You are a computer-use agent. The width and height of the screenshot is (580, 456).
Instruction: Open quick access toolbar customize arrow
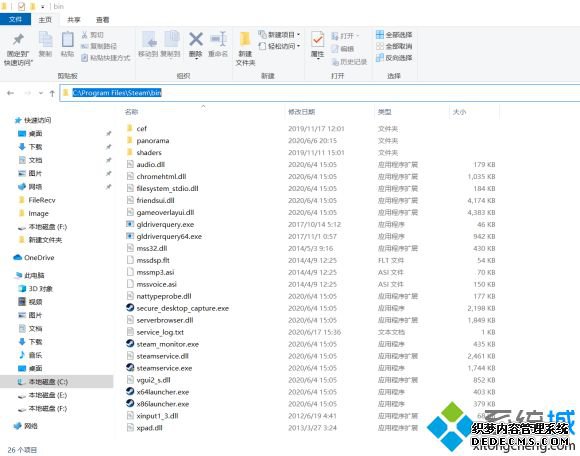point(43,7)
